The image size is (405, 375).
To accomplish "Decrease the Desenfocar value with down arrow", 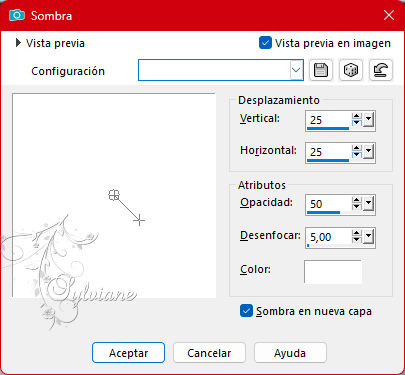I will [357, 240].
